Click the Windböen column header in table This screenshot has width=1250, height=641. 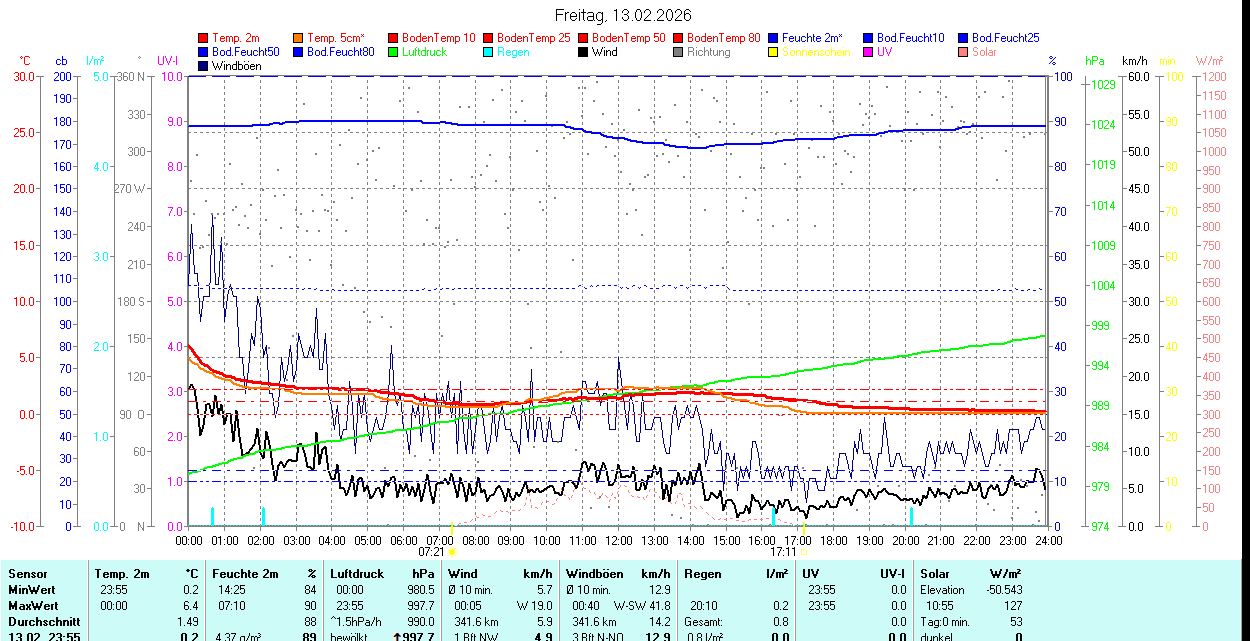tap(594, 574)
